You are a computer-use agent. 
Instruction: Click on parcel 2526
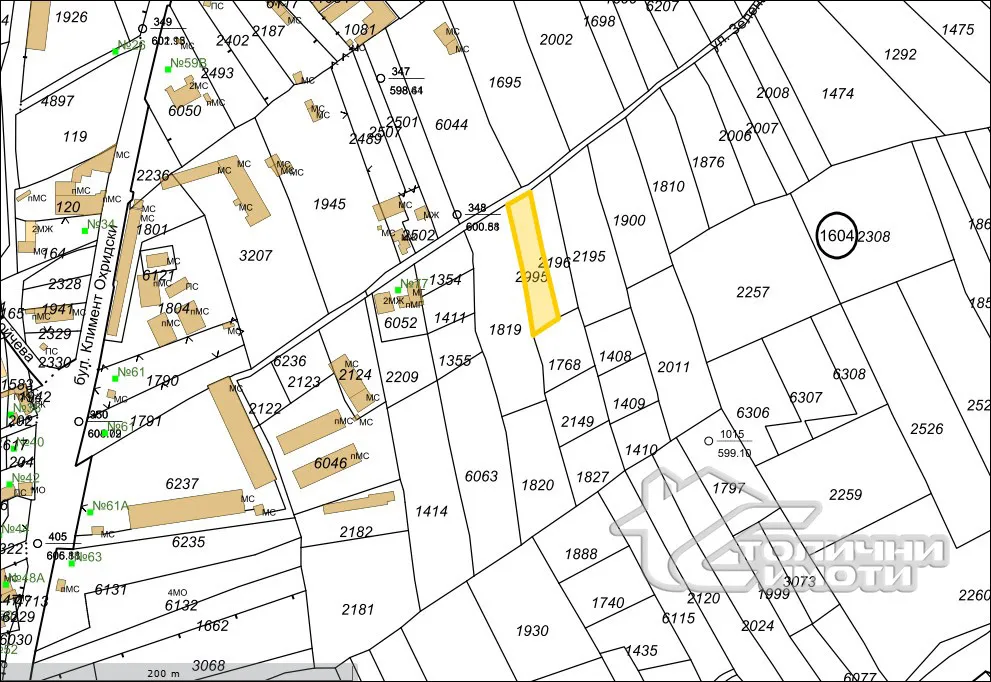pos(926,429)
